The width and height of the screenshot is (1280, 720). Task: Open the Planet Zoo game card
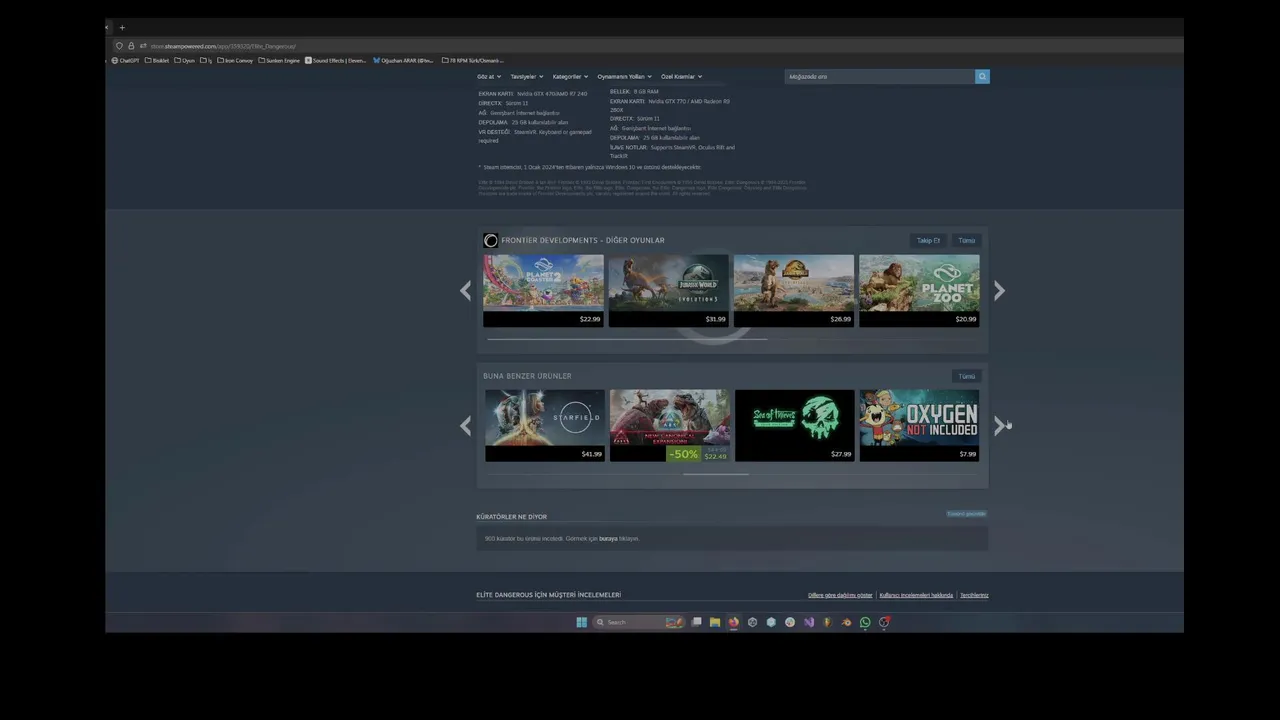[x=919, y=290]
